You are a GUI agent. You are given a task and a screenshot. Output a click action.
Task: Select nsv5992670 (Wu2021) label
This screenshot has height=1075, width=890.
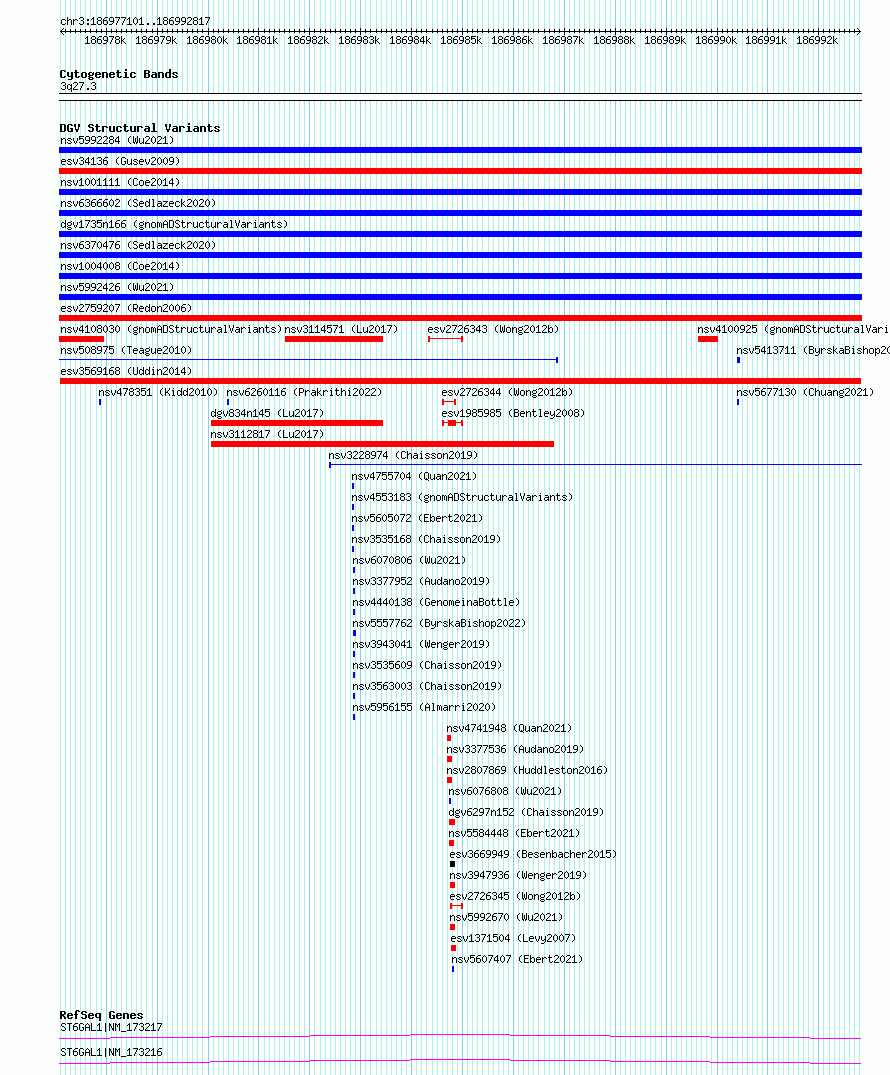click(506, 917)
